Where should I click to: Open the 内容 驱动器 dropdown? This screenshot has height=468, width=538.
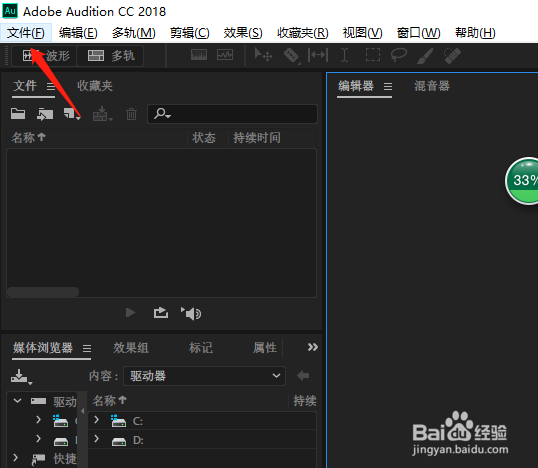[x=204, y=376]
